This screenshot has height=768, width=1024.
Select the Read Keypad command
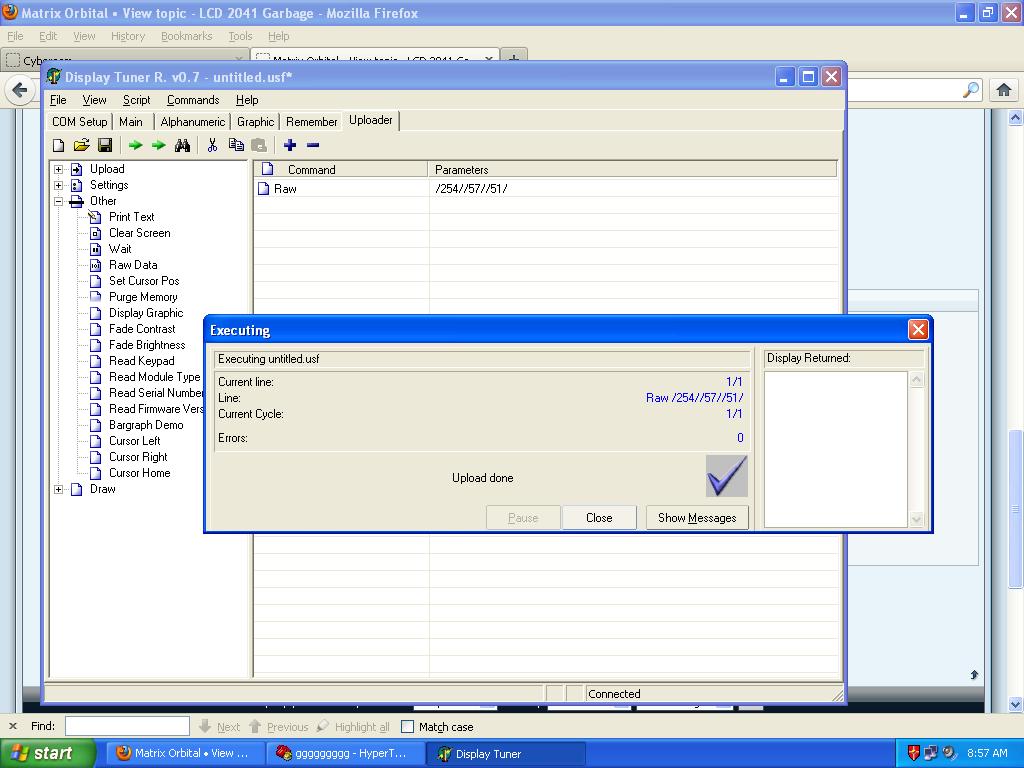tap(142, 361)
